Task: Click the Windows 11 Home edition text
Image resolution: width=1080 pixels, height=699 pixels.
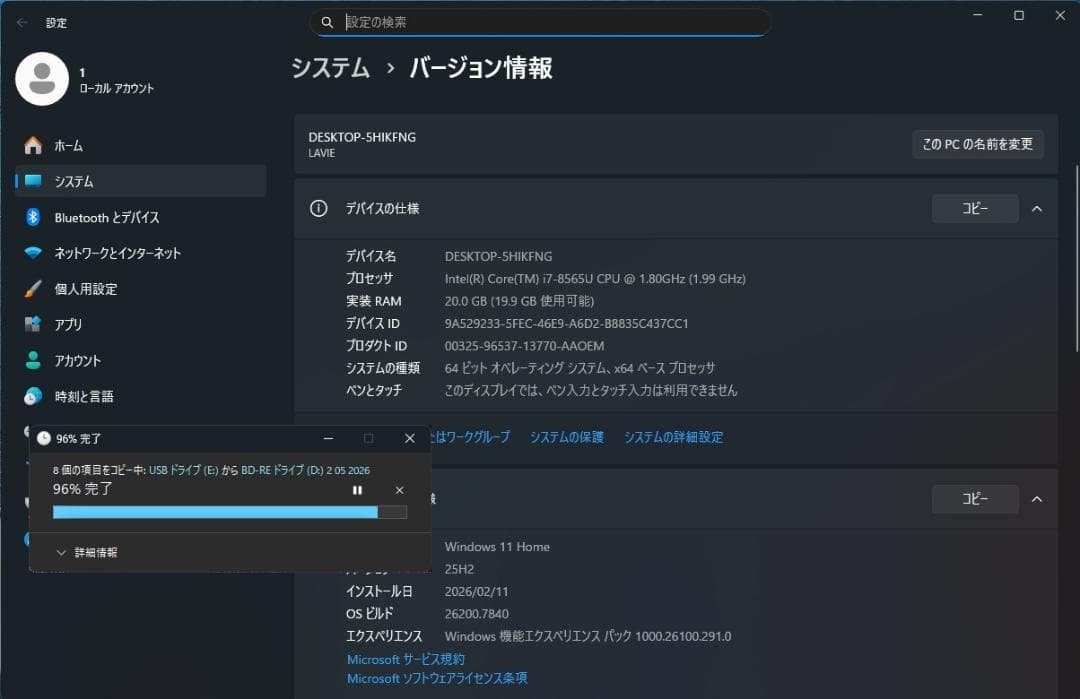Action: pos(497,547)
